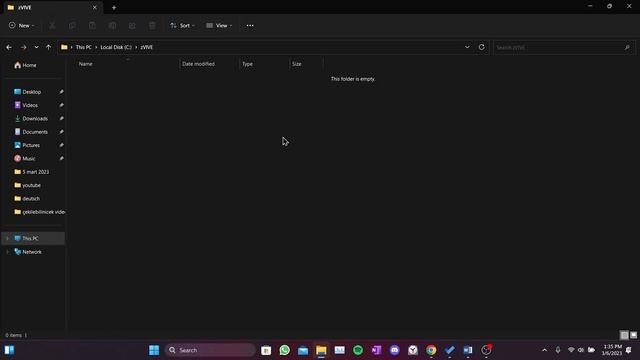The image size is (640, 360).
Task: Unpin Desktop using its pin icon
Action: (61, 92)
